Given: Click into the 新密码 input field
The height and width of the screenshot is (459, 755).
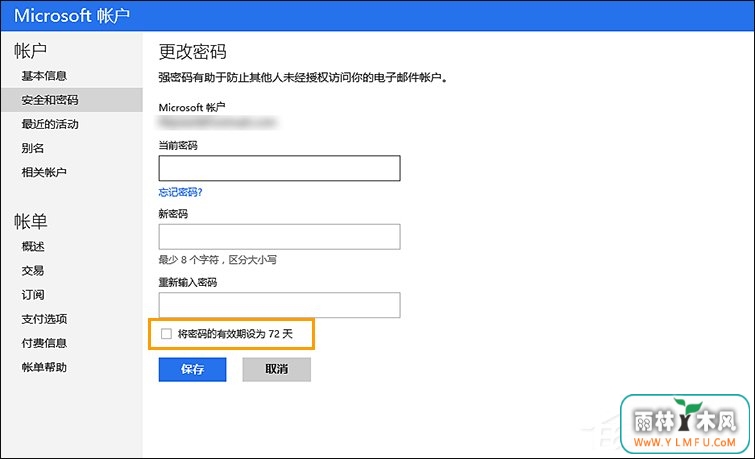Looking at the screenshot, I should pos(279,236).
